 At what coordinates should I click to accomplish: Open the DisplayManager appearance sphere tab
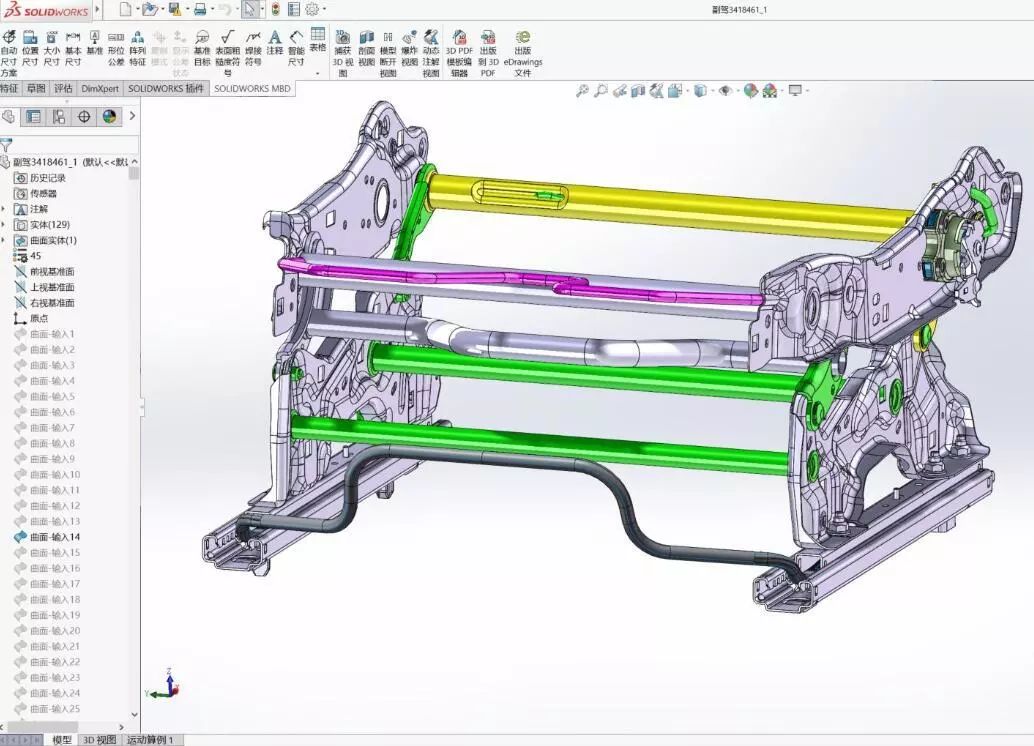click(109, 116)
